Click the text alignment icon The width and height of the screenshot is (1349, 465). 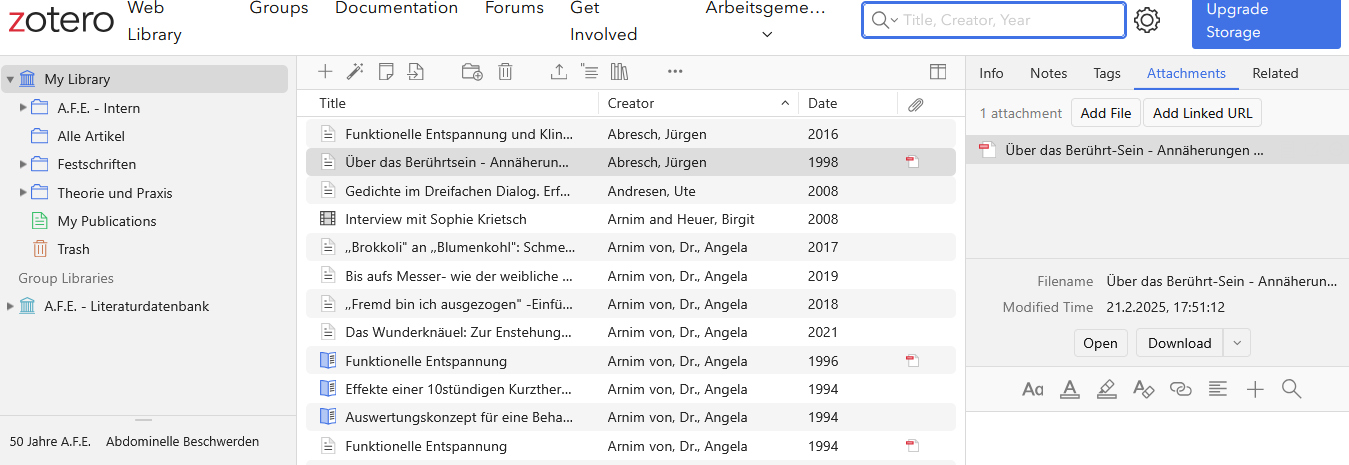(1217, 389)
